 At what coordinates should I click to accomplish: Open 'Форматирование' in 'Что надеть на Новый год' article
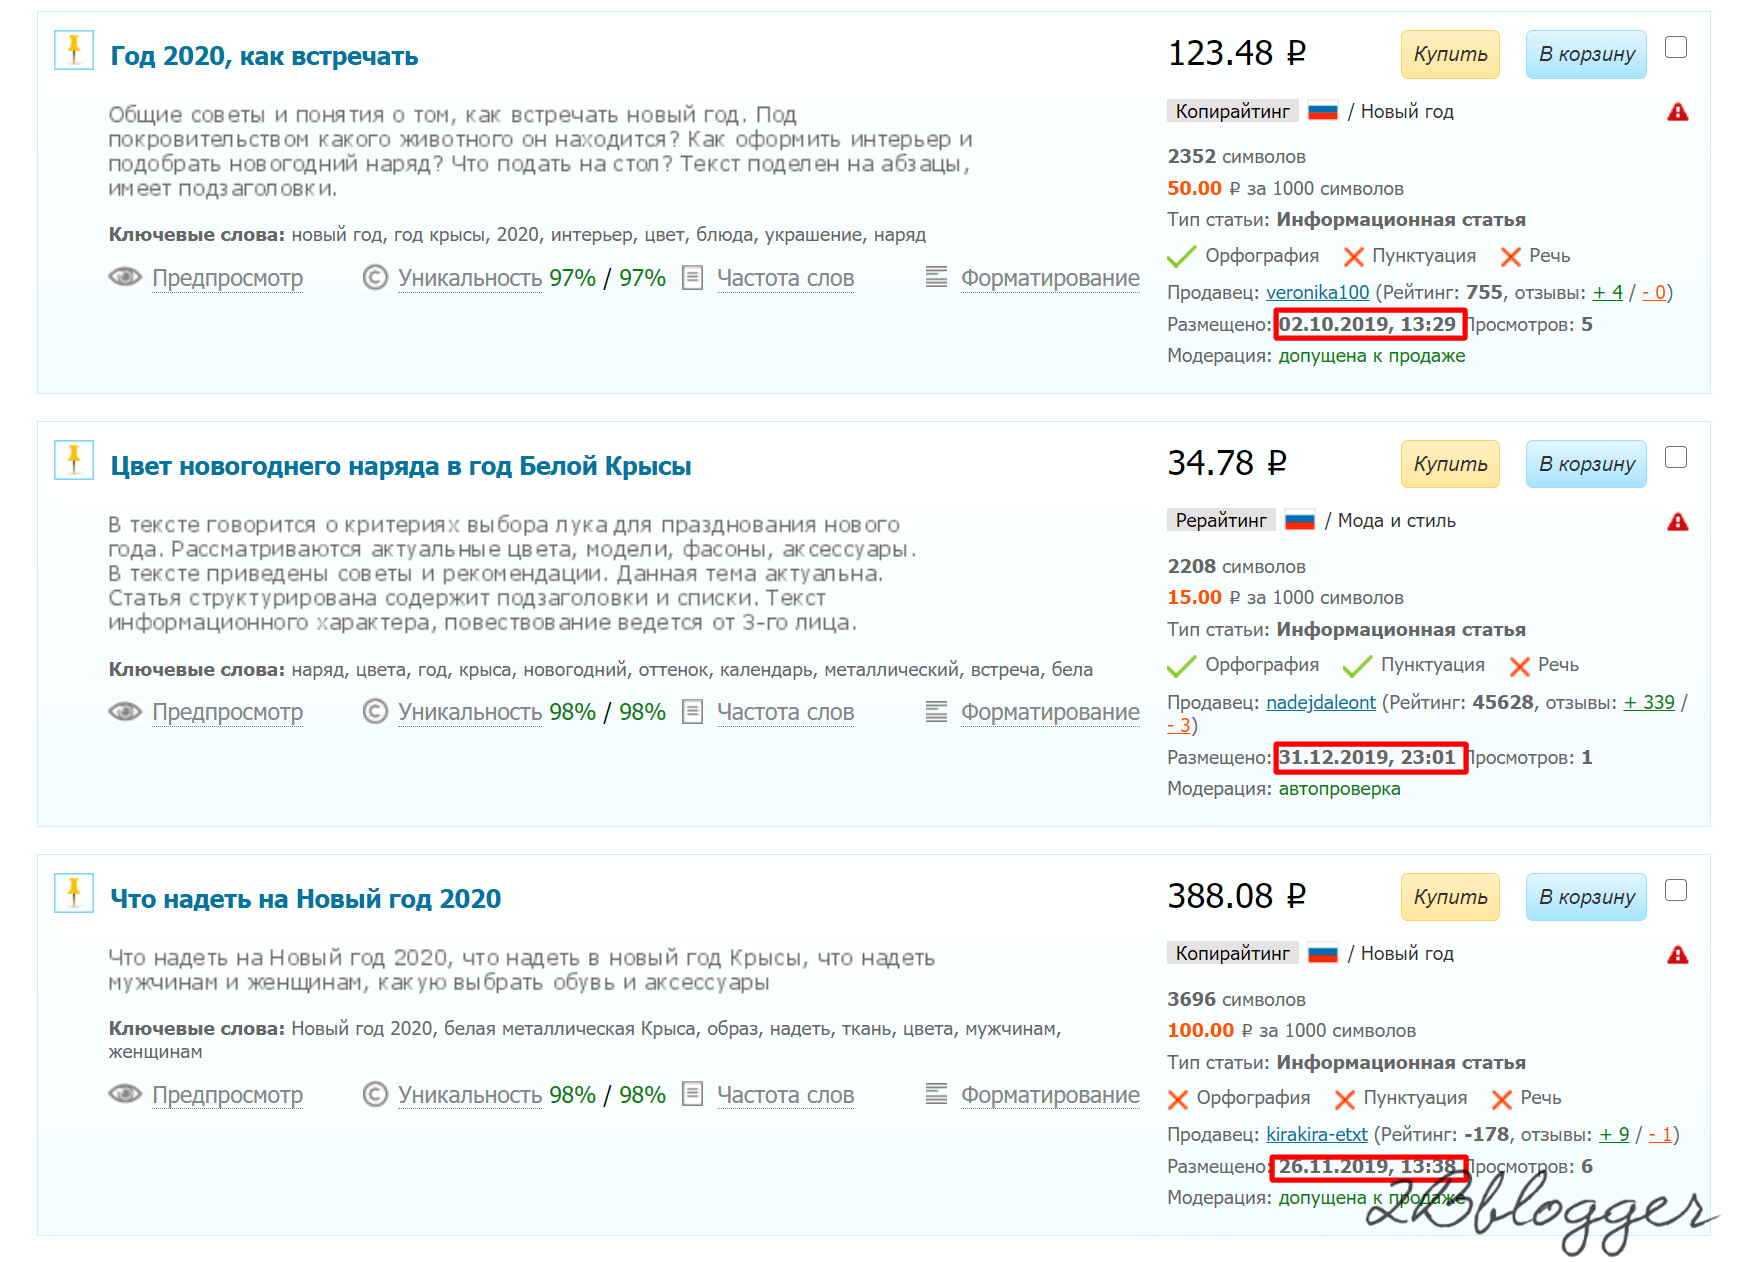coord(1050,1095)
